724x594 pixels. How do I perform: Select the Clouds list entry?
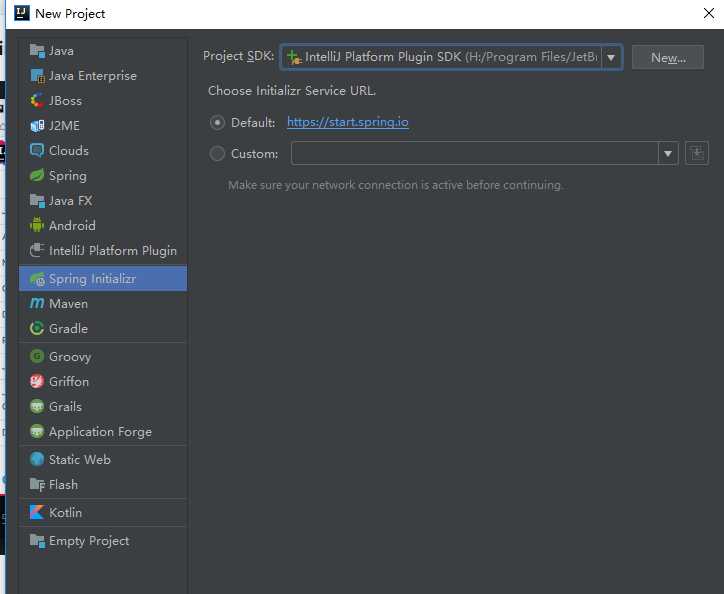[103, 150]
